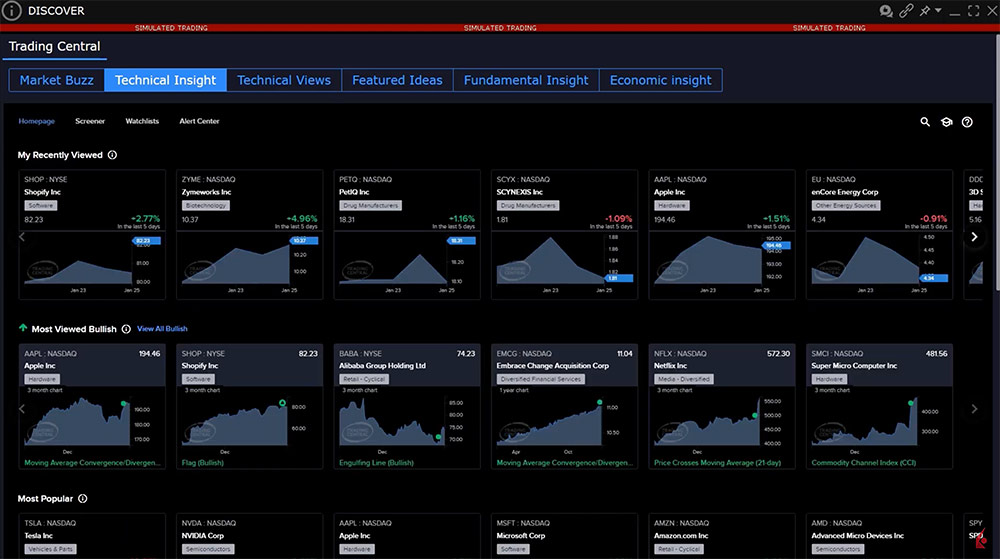
Task: Click Retail - Cyclical tag on Alibaba card
Action: click(364, 379)
